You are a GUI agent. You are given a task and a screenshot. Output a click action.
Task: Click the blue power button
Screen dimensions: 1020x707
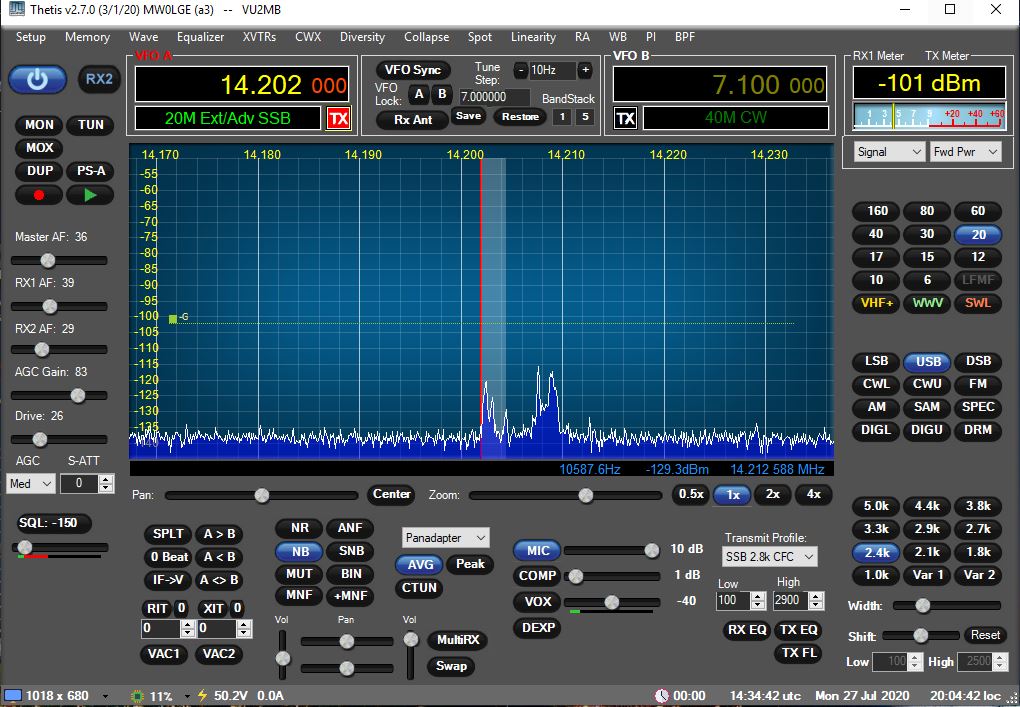37,79
